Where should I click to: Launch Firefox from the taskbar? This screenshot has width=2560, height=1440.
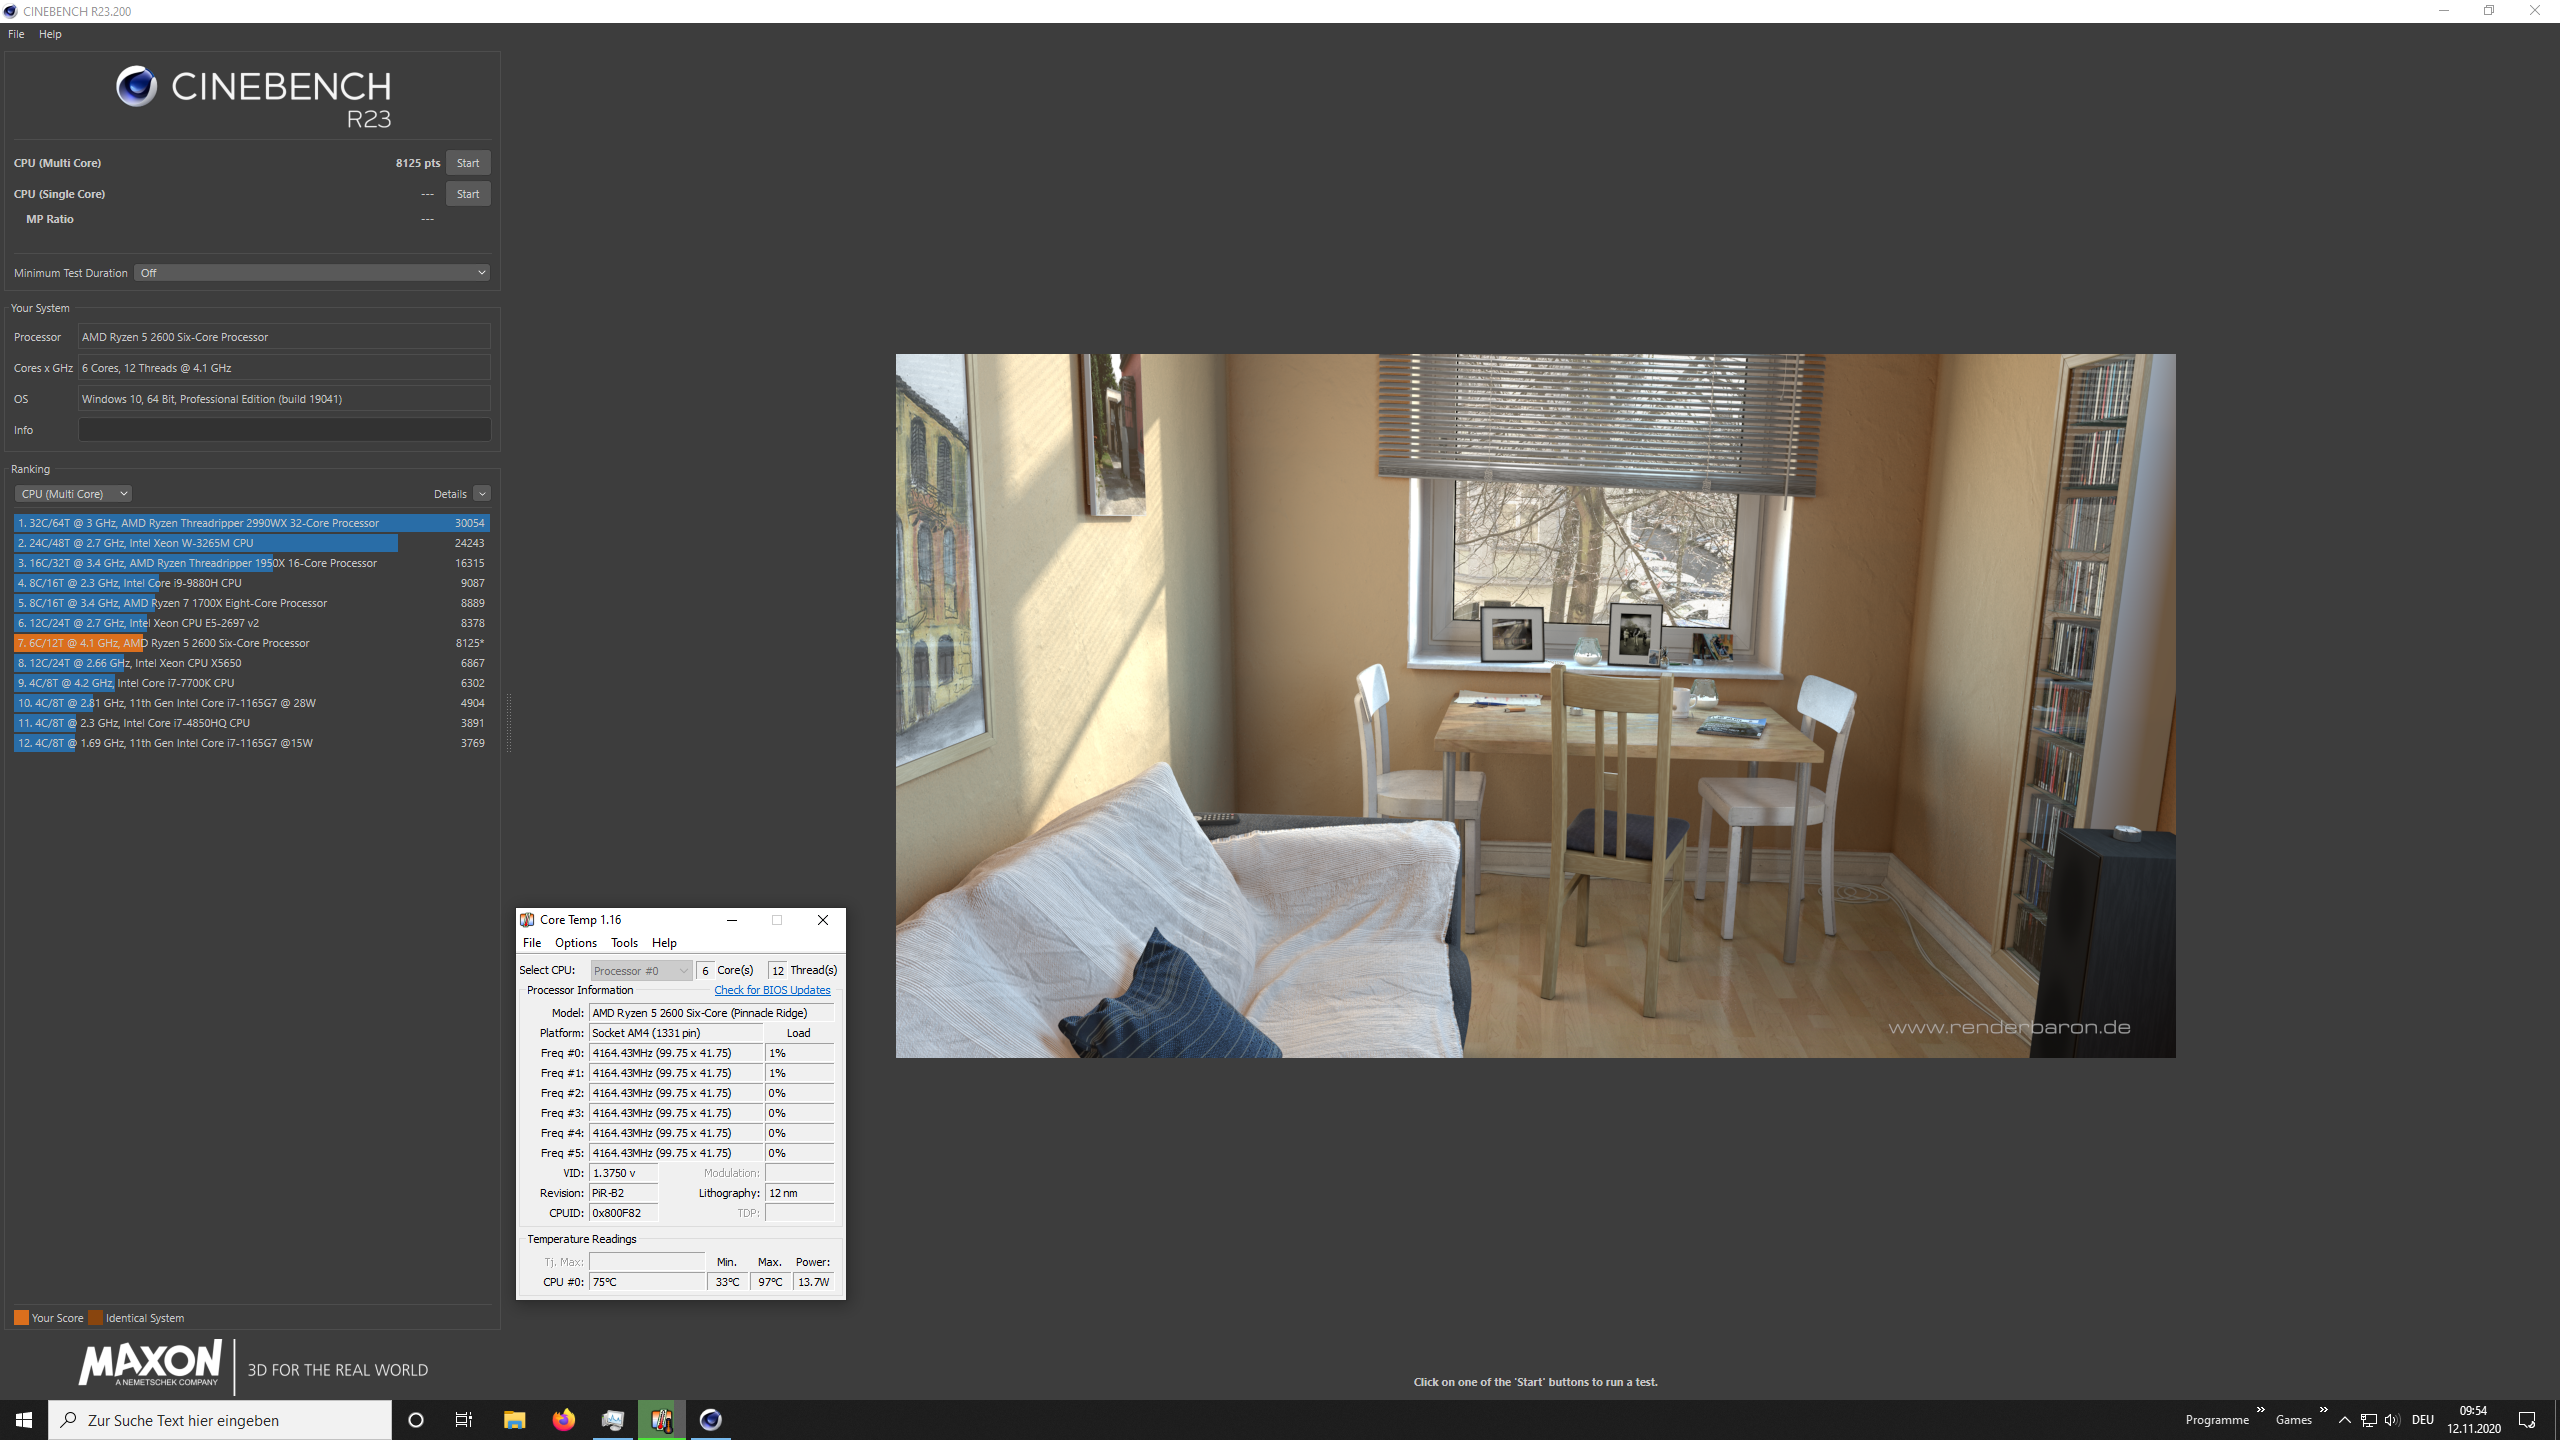[564, 1420]
